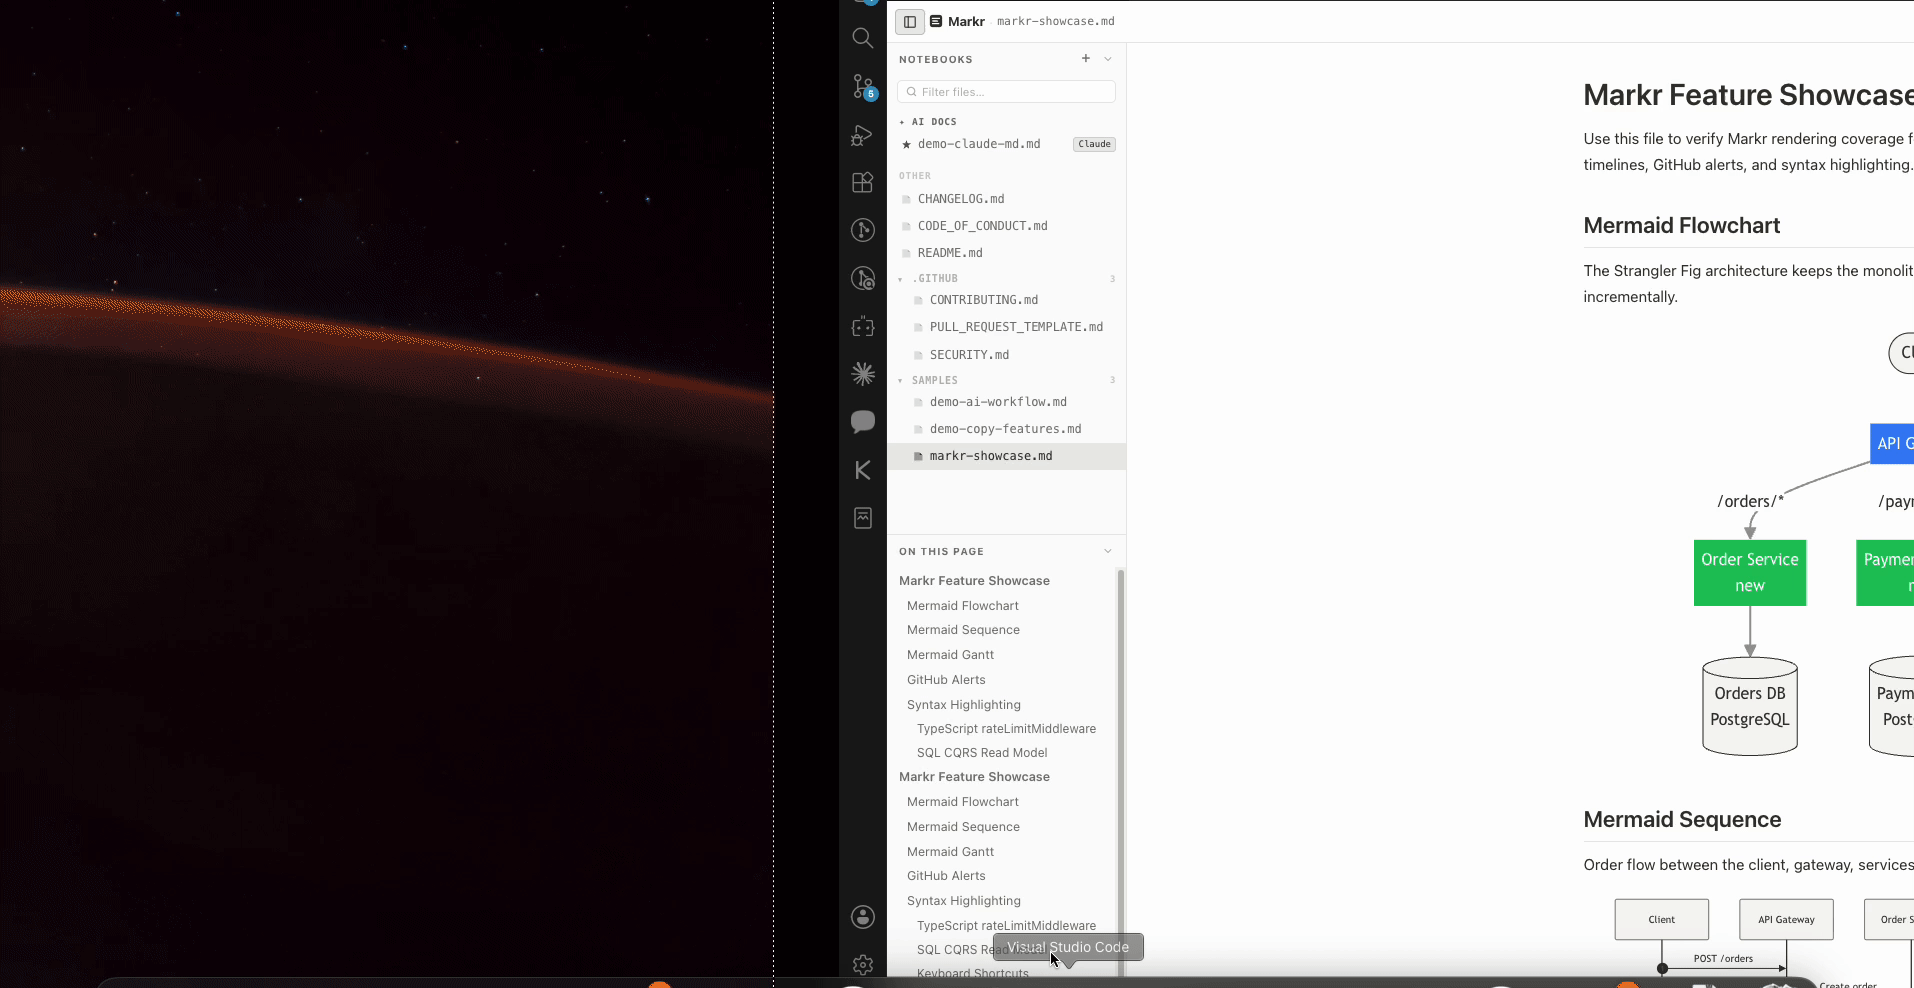Click the API Gateway box in sequence diagram
1914x988 pixels.
pyautogui.click(x=1786, y=920)
